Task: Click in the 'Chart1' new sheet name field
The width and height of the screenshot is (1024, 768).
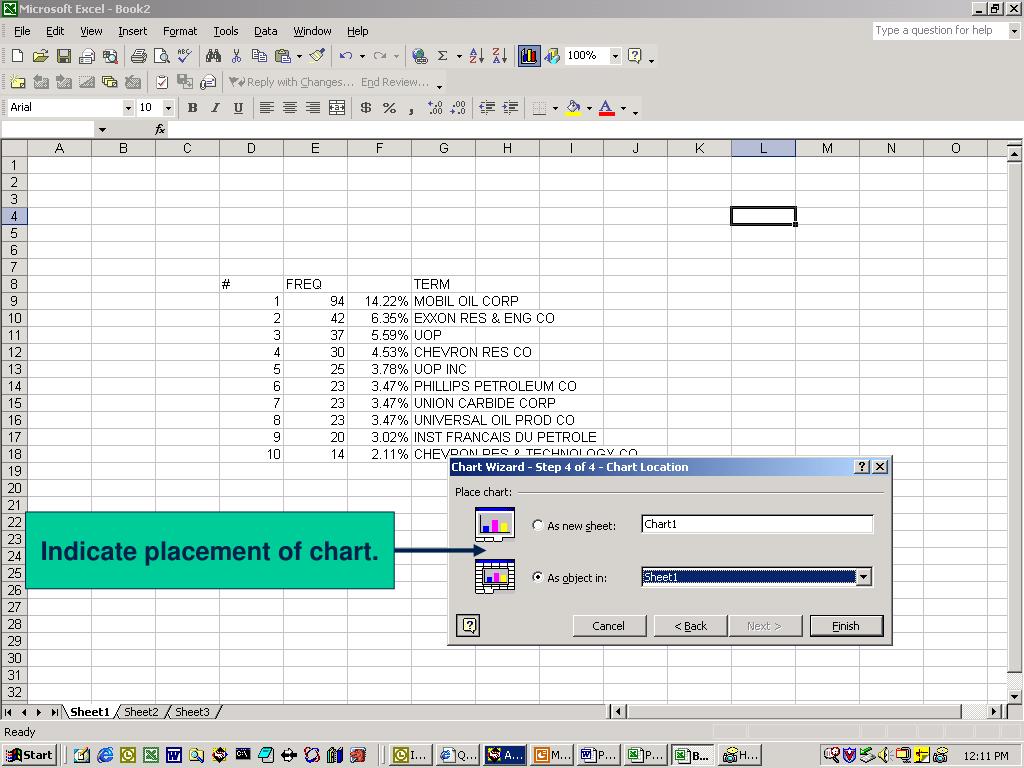Action: [757, 524]
